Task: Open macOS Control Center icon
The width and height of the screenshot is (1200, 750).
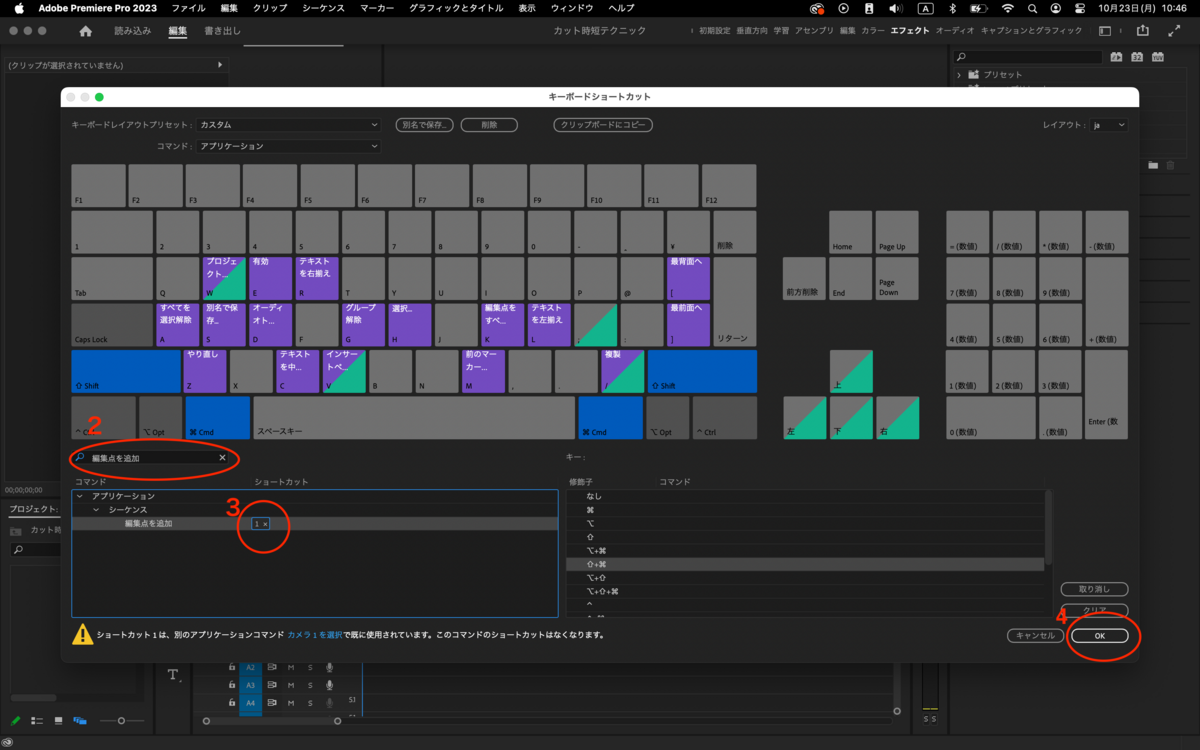Action: tap(1079, 8)
